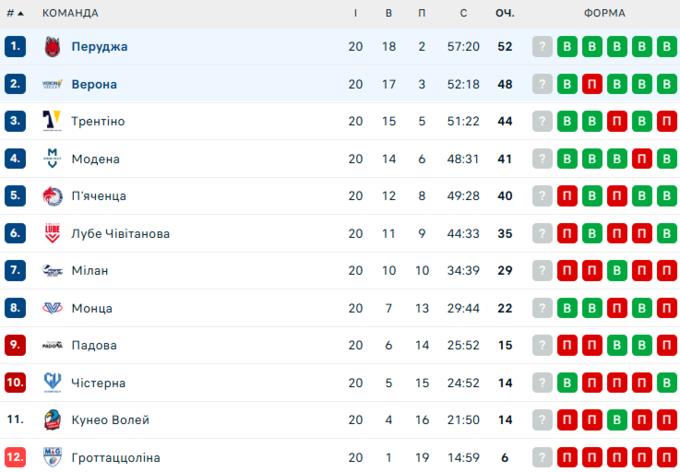Sort table by the # rank column

[x=14, y=13]
